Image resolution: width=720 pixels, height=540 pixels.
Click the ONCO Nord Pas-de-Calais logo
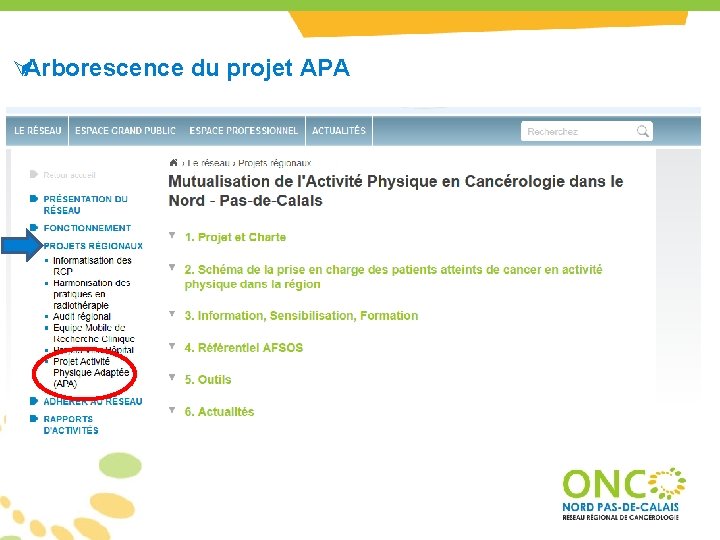tap(624, 494)
